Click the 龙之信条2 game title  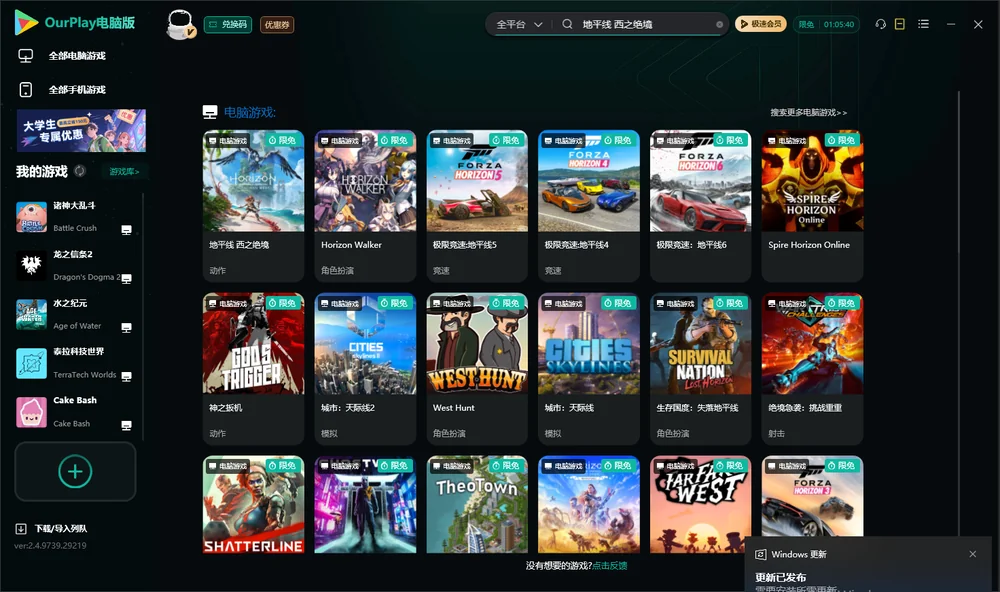click(73, 255)
